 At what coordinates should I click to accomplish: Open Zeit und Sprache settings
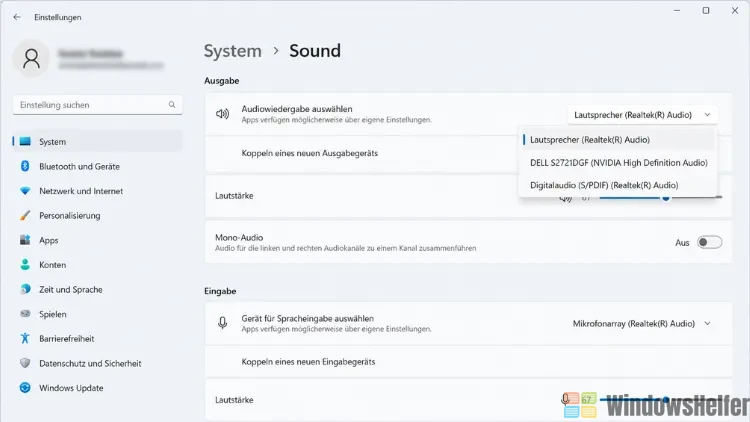[98, 289]
